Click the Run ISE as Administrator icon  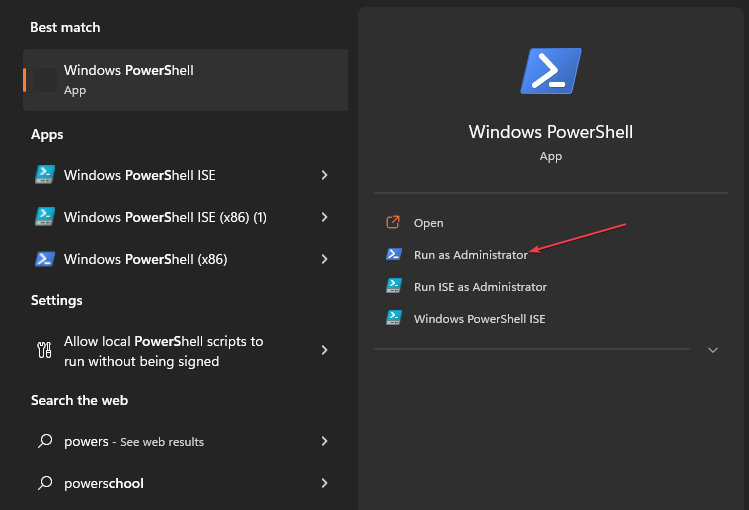click(394, 287)
